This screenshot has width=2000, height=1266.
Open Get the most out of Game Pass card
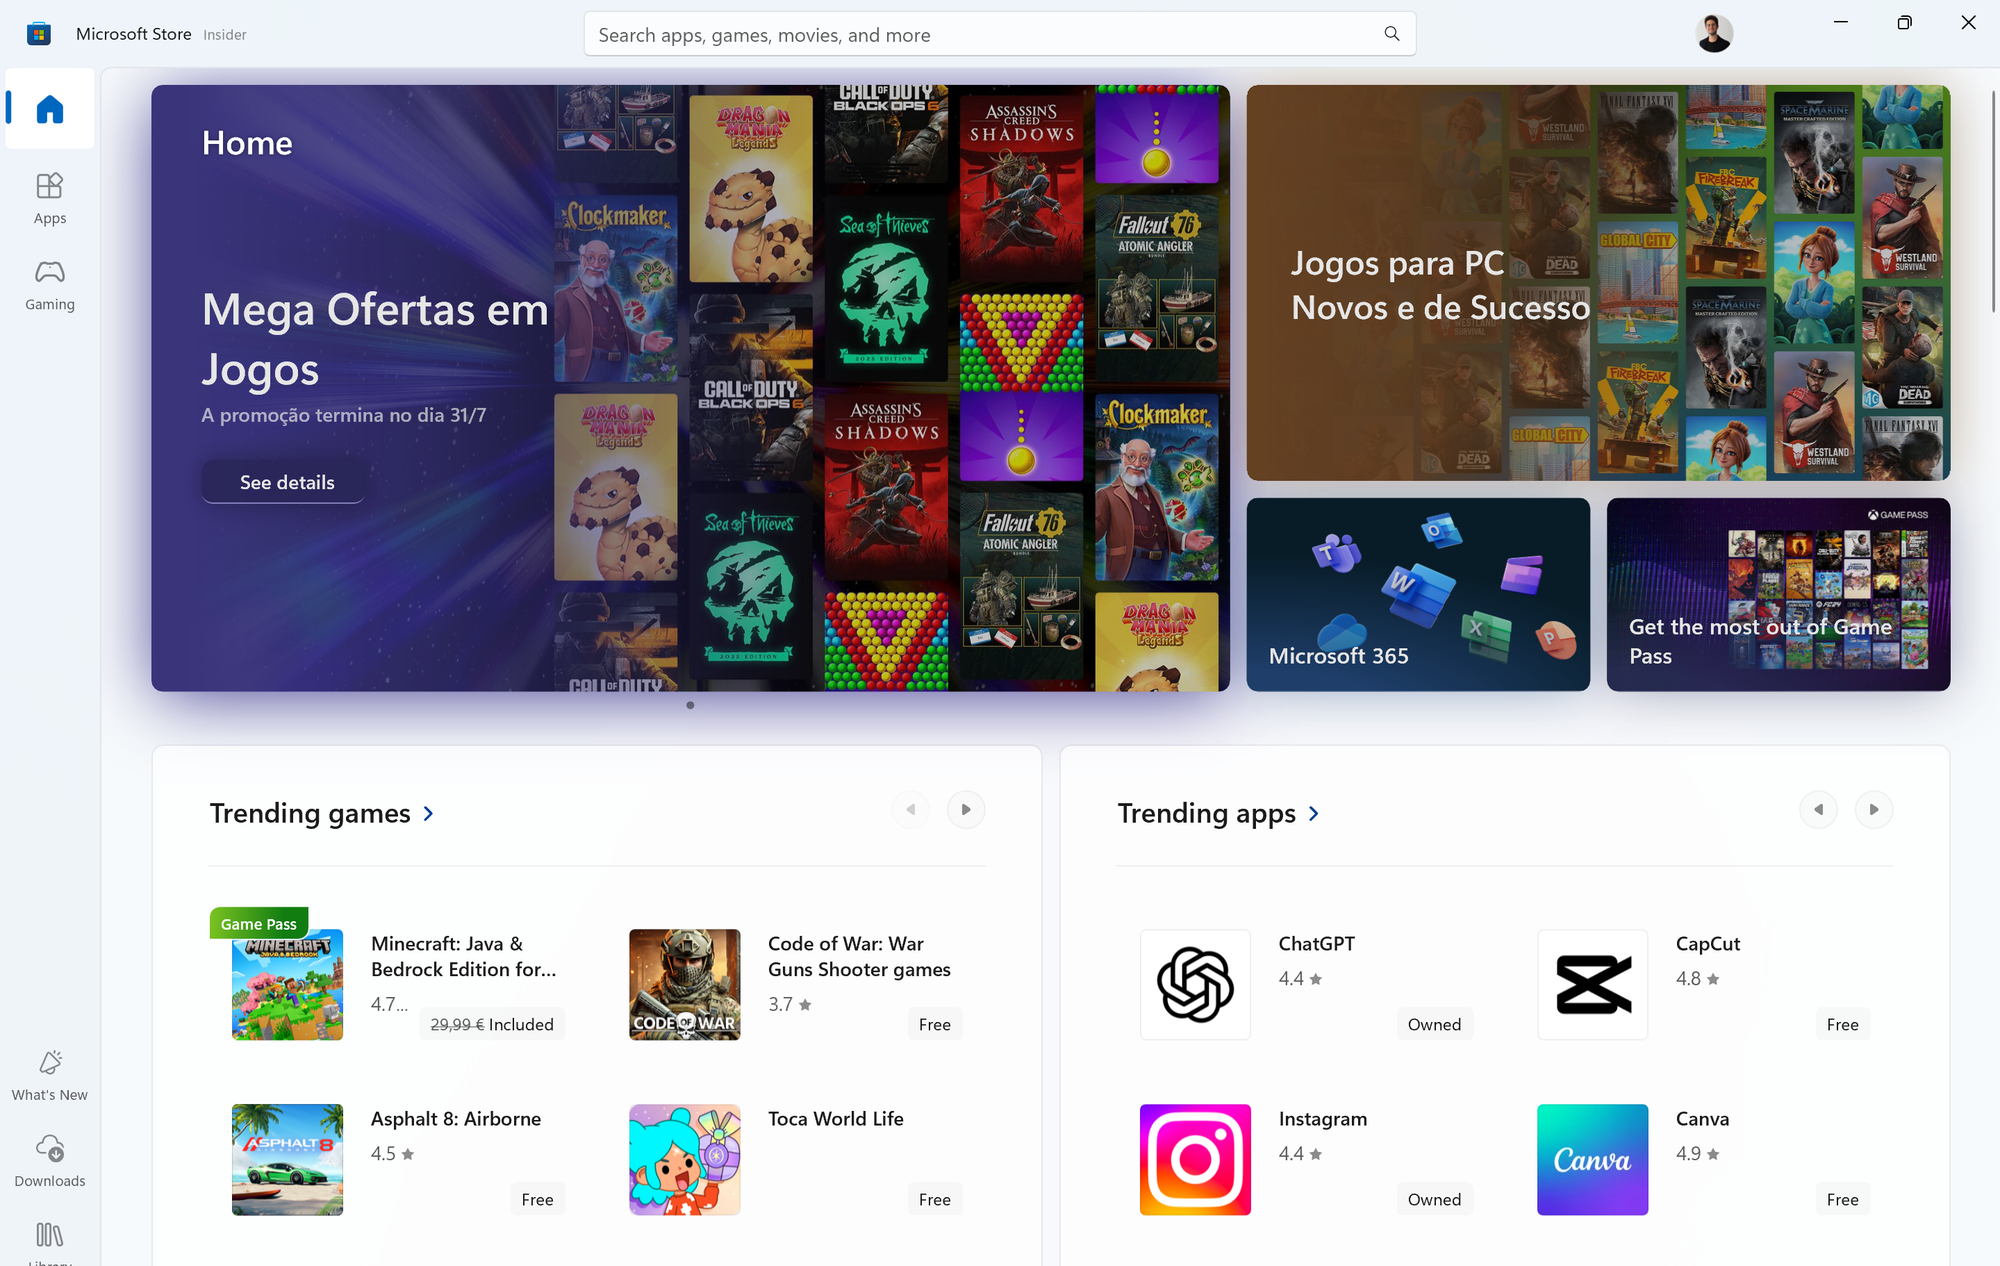point(1778,594)
